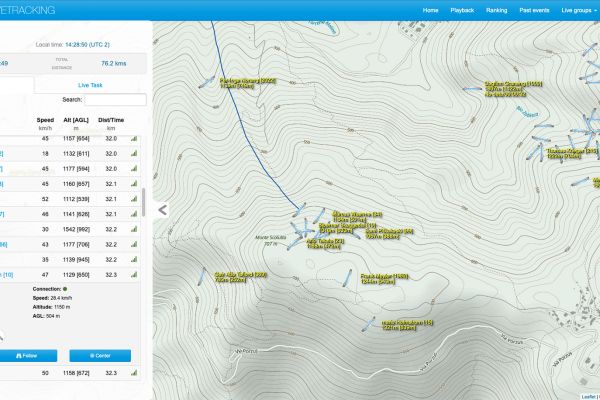Click the green Connection status dot

pyautogui.click(x=65, y=289)
